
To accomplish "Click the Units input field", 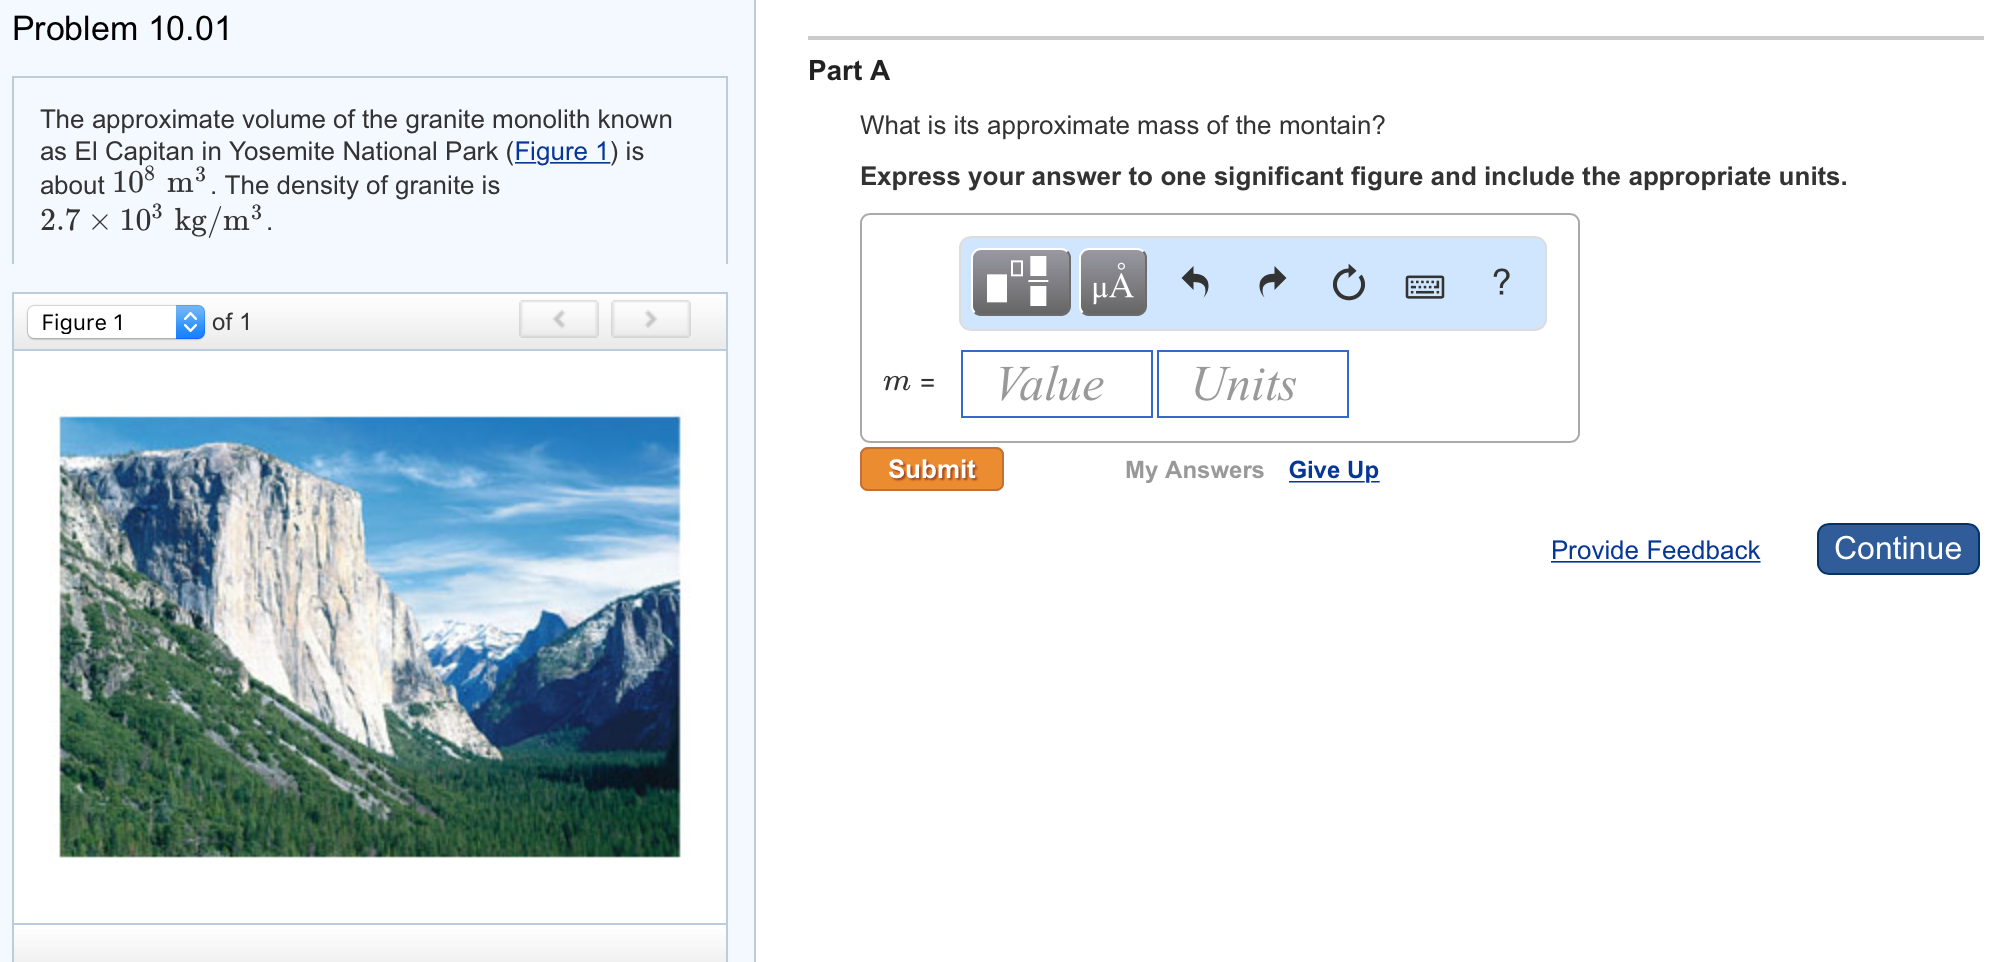I will pyautogui.click(x=1253, y=384).
